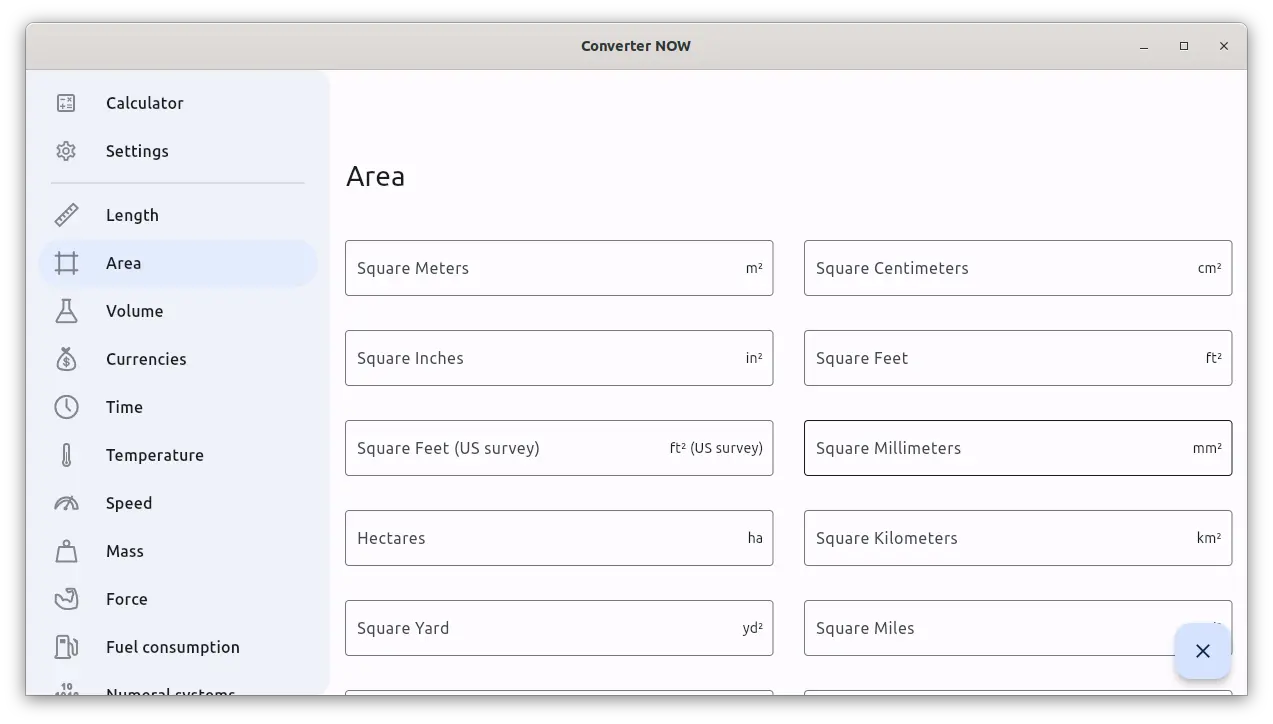Select the Speed gauge icon
1273x724 pixels.
66,503
